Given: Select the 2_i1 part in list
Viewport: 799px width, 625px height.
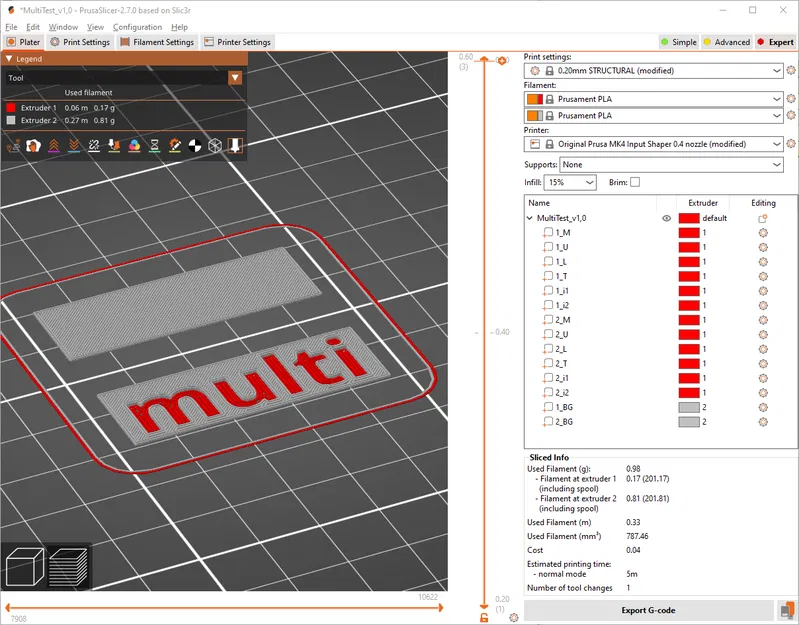Looking at the screenshot, I should point(562,378).
